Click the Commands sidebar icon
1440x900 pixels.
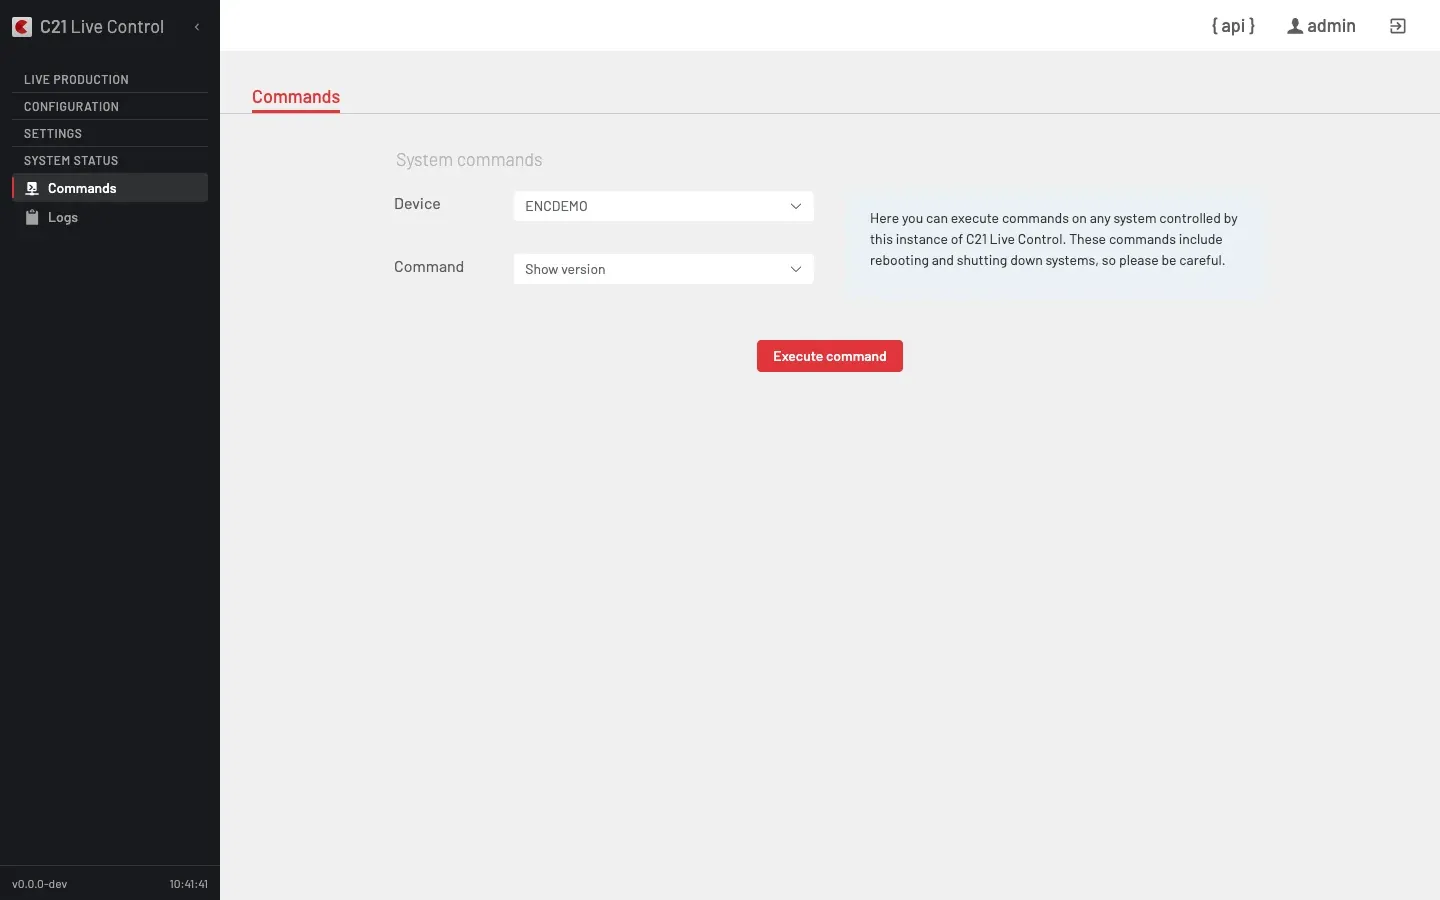[32, 188]
